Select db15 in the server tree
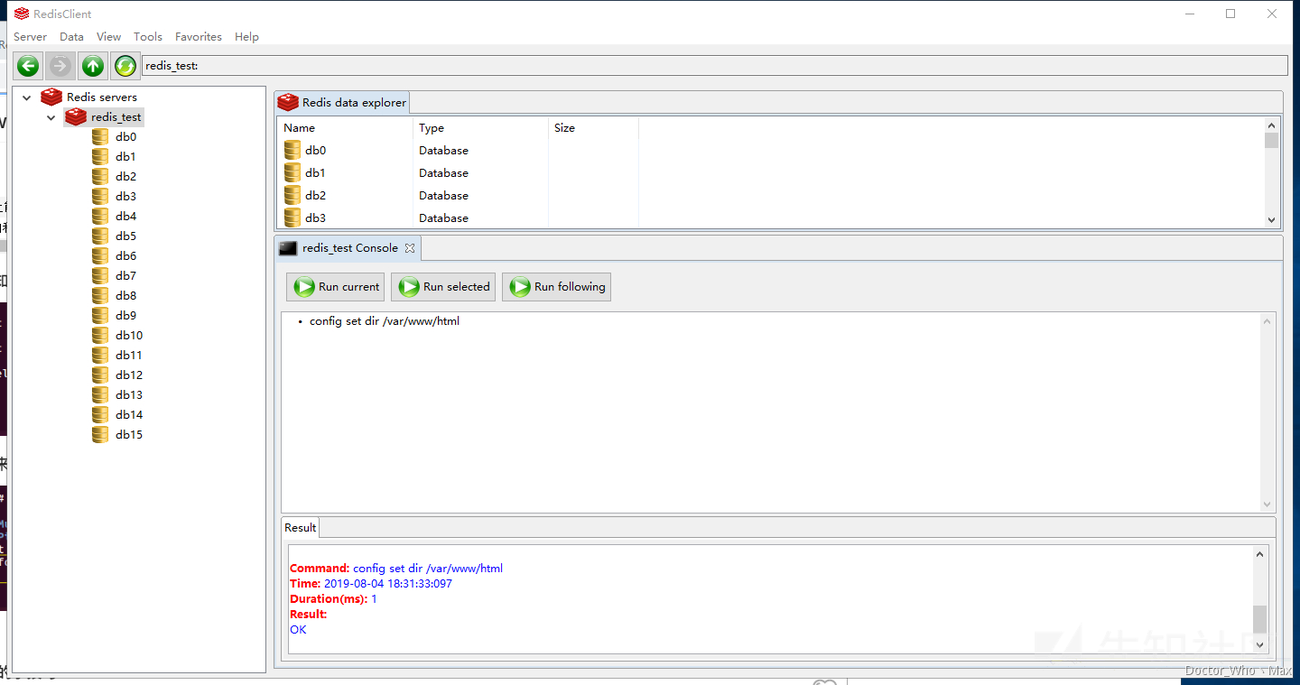The width and height of the screenshot is (1300, 685). (x=128, y=435)
